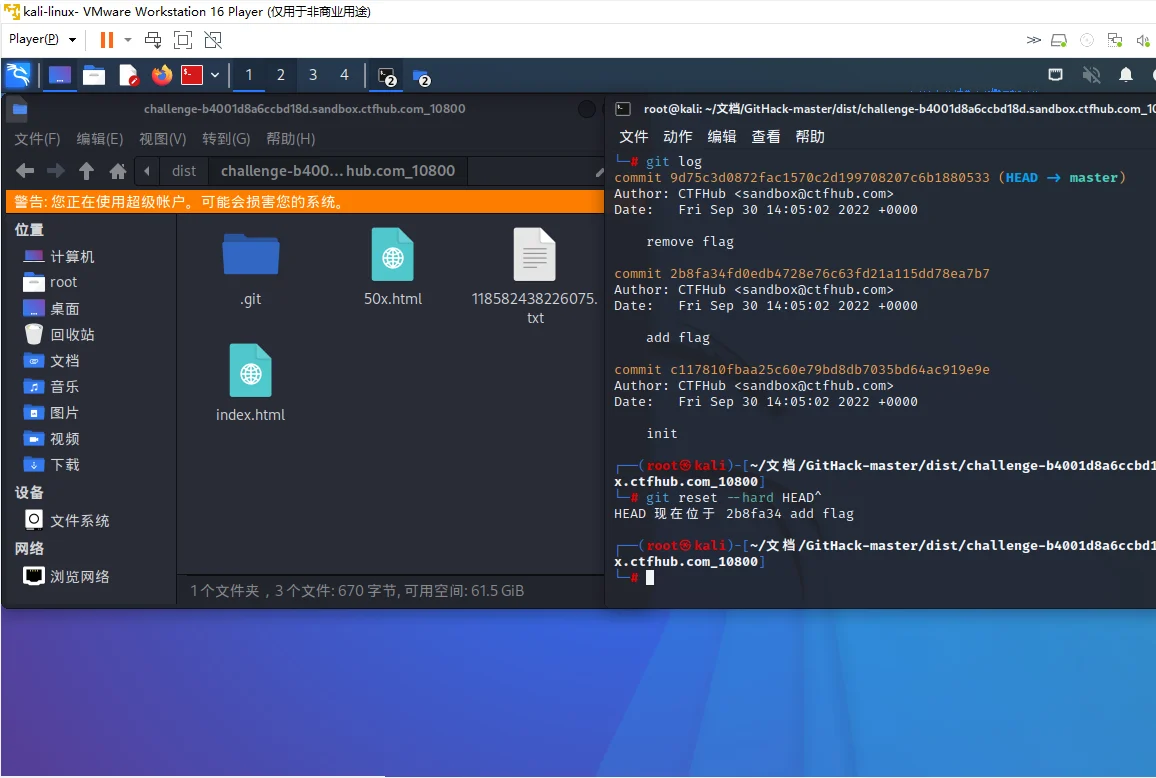Viewport: 1156px width, 778px height.
Task: Open the red terminal emulator launcher
Action: 192,75
